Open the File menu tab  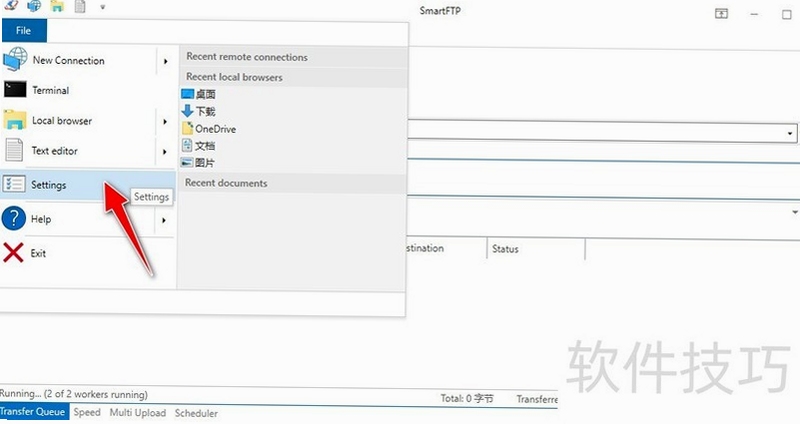[23, 31]
